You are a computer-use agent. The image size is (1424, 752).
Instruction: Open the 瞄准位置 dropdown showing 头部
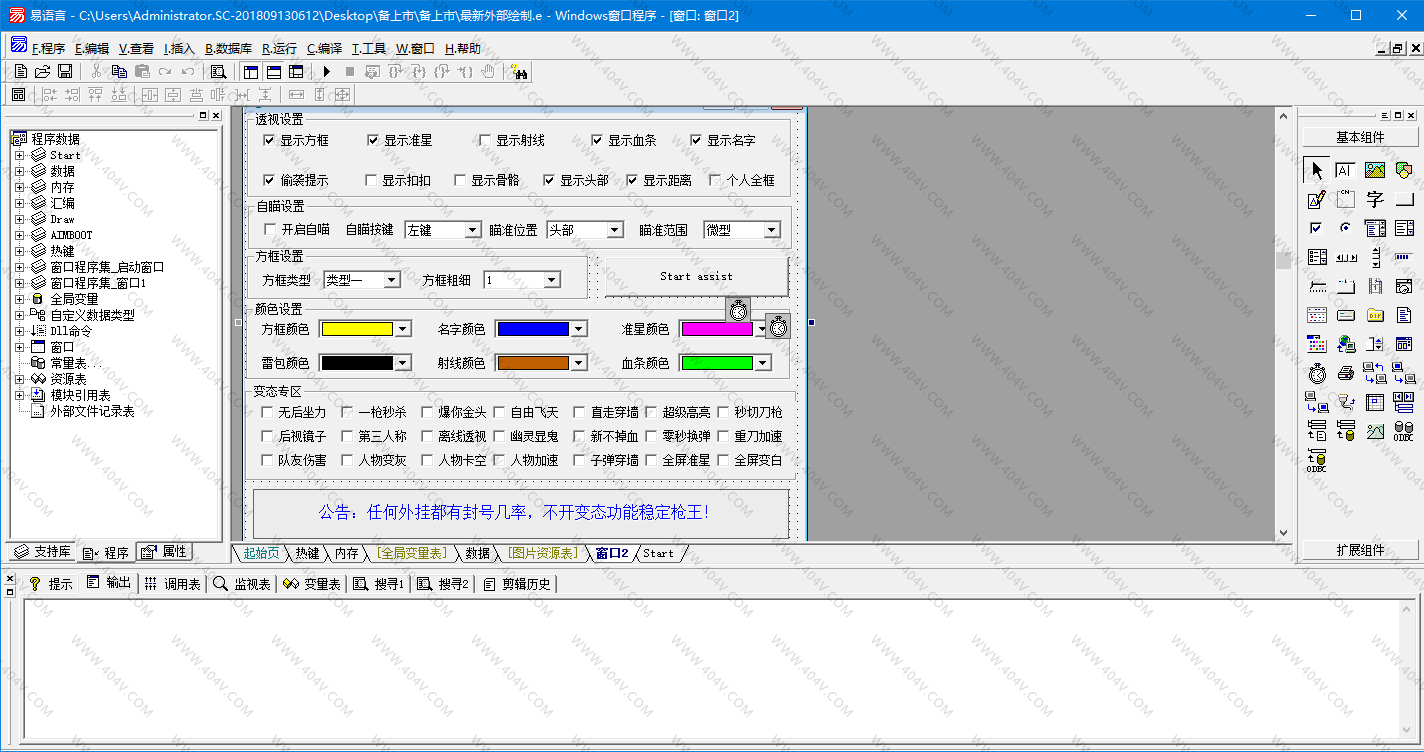click(615, 230)
